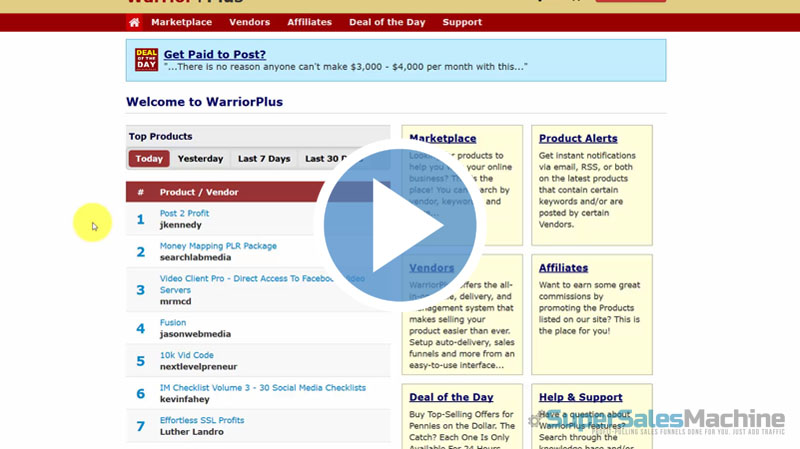
Task: Open the Marketplace menu item
Action: click(182, 22)
